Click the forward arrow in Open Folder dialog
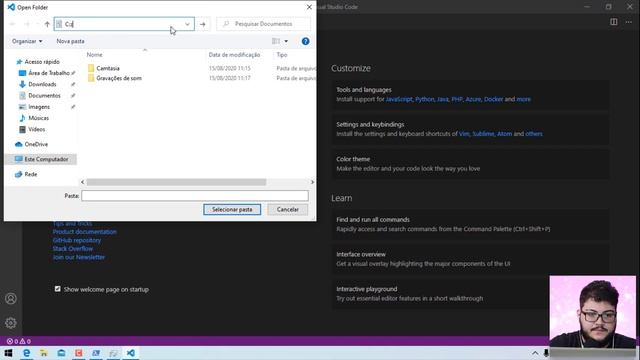 click(27, 24)
